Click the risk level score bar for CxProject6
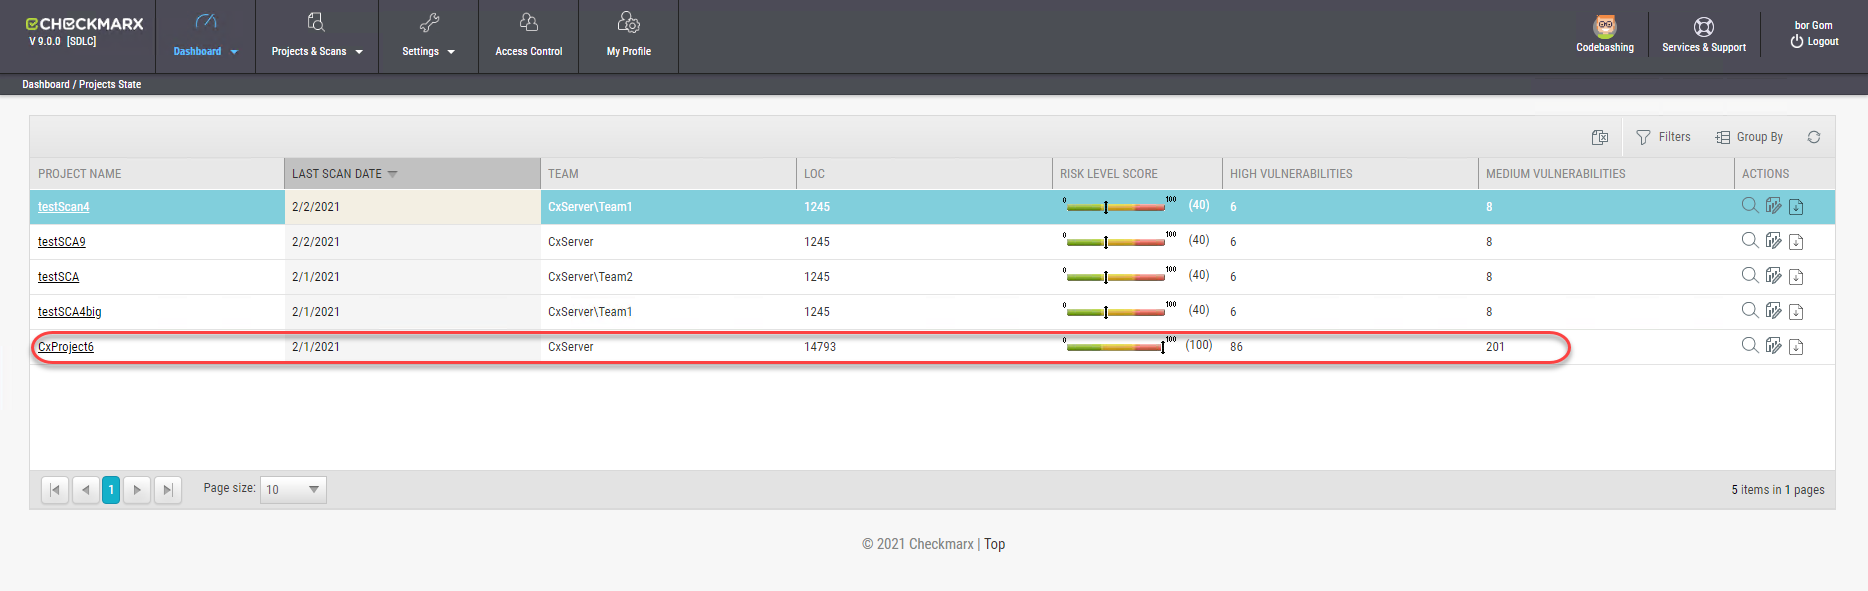 click(1115, 347)
